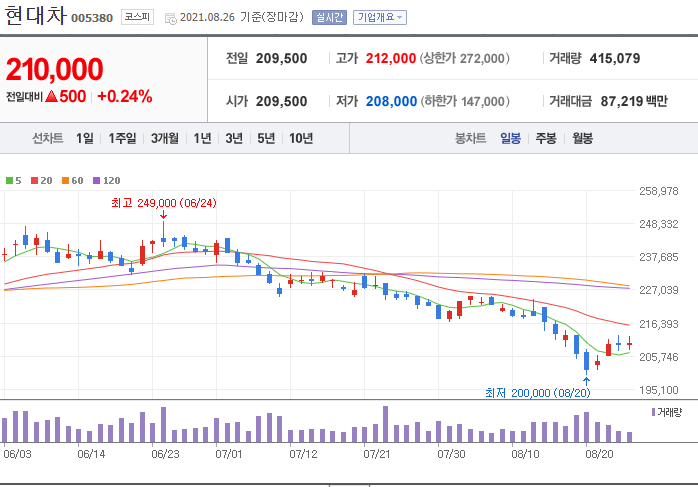Image resolution: width=698 pixels, height=487 pixels.
Task: Click the 195,100 price axis label
Action: point(659,390)
